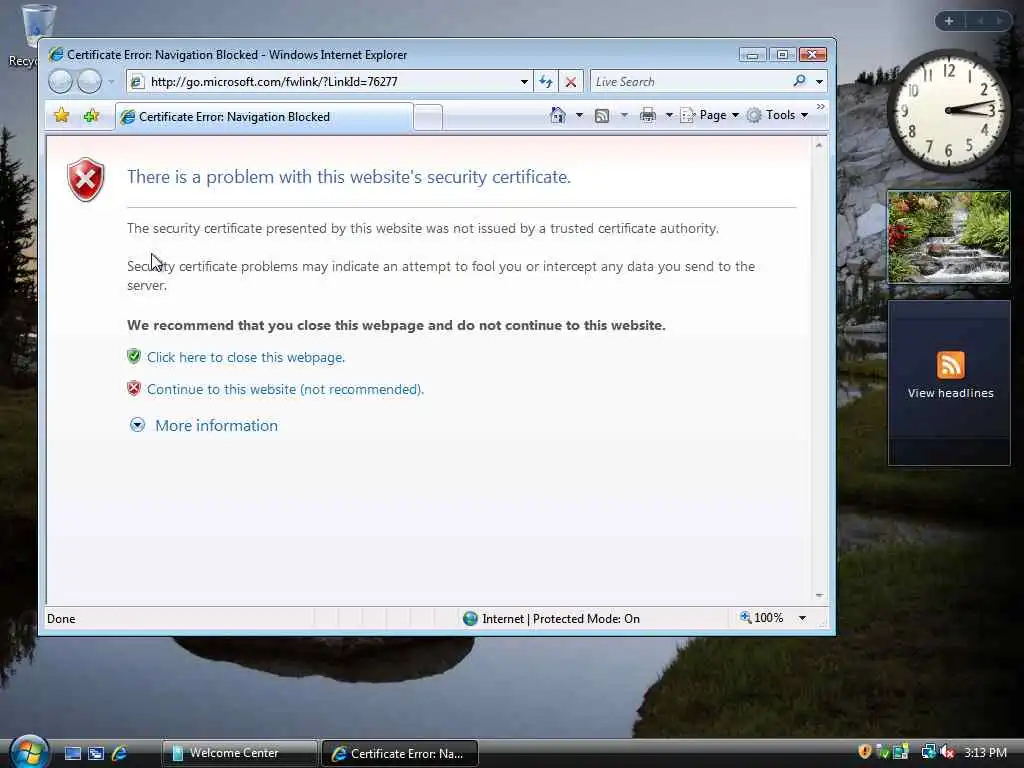Click Internet Protected Mode status bar zone
The image size is (1024, 768).
tap(552, 618)
